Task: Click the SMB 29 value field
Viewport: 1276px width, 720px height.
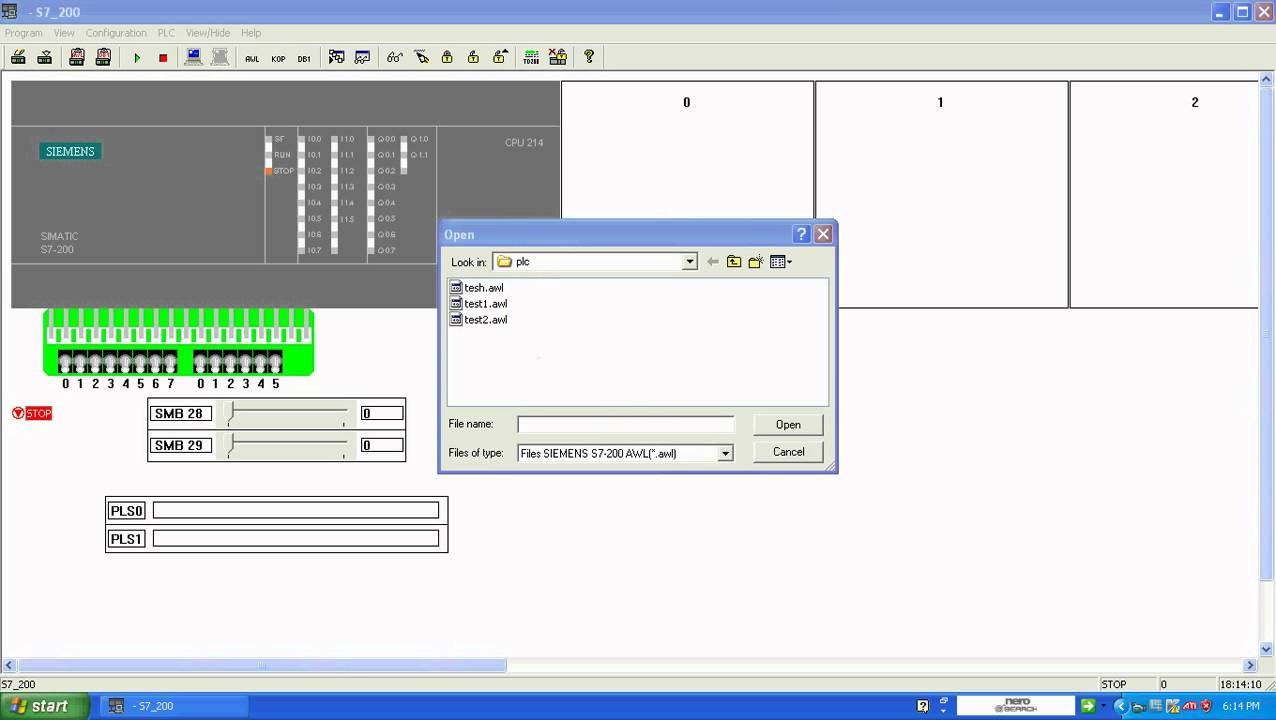Action: [x=382, y=445]
